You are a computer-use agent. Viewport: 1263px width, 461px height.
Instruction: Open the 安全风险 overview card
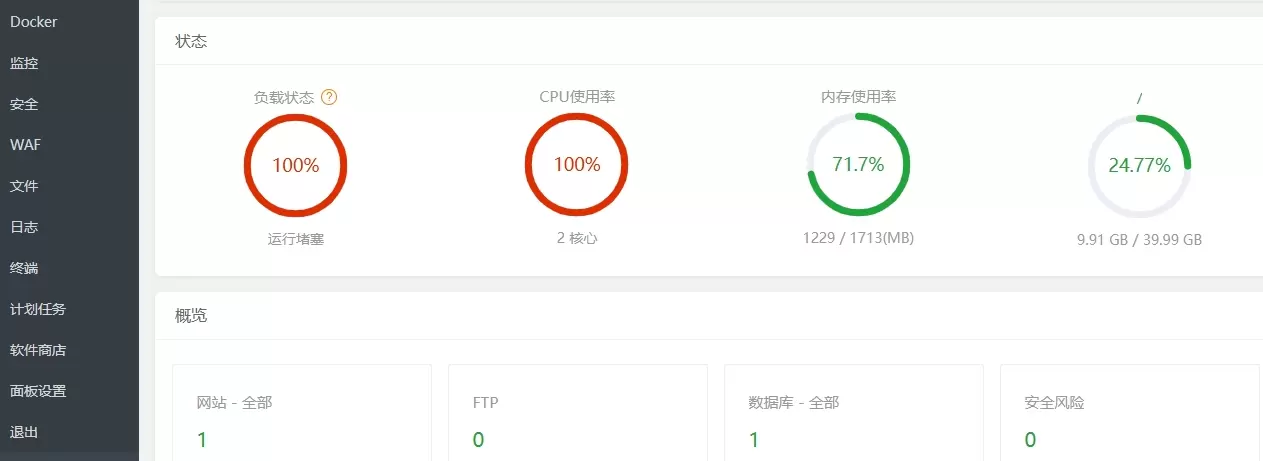1130,412
